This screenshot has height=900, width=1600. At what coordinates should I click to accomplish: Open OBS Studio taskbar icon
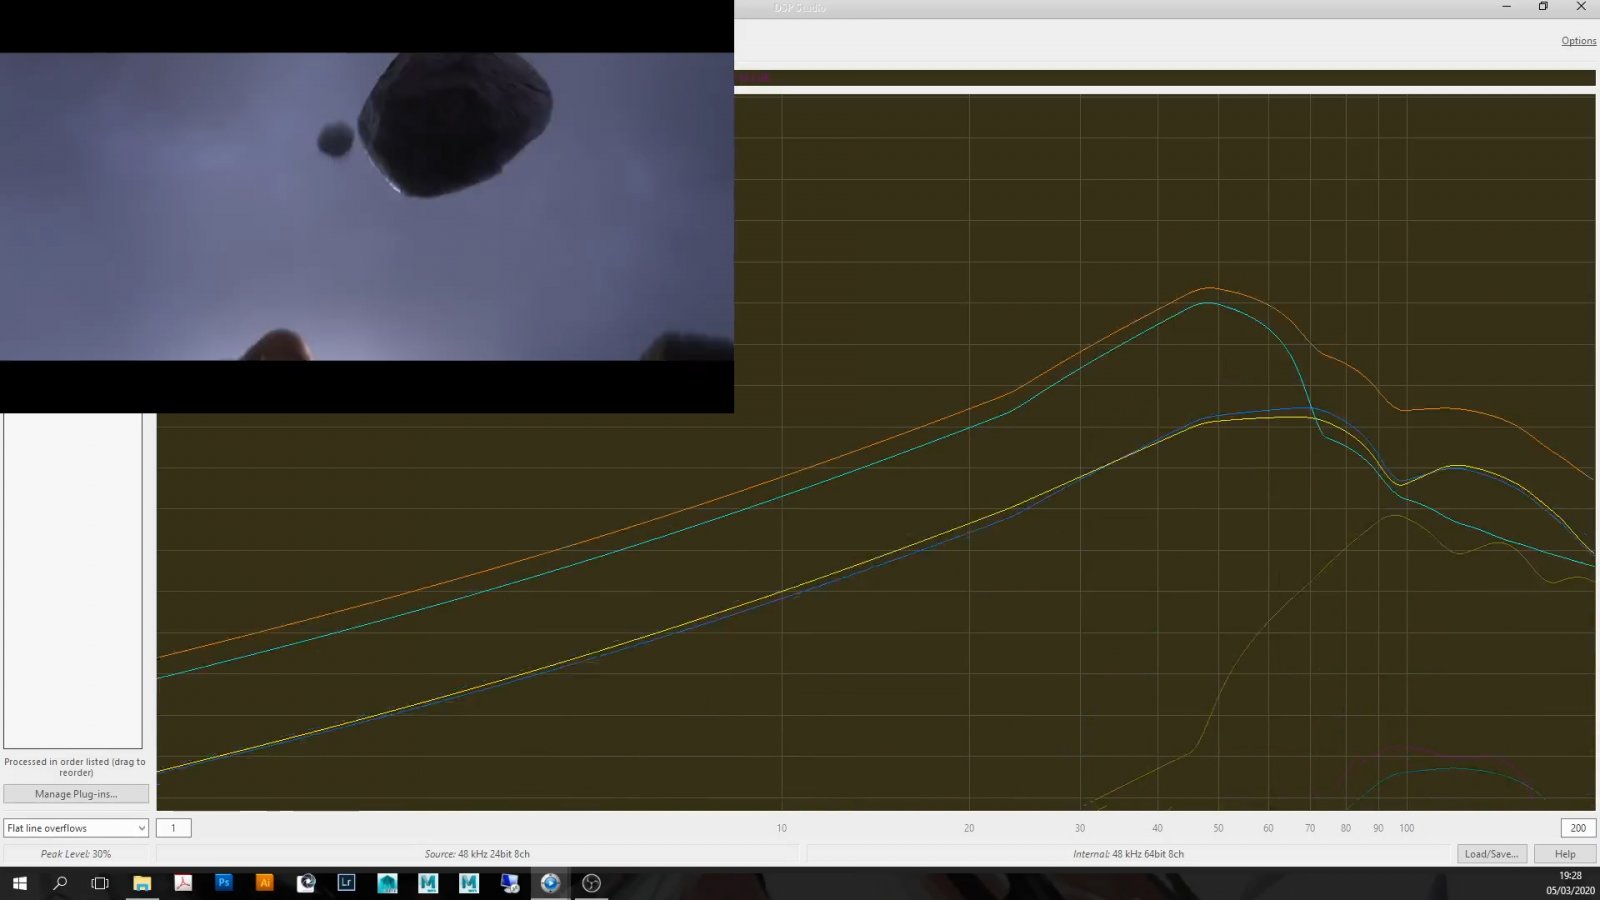[x=591, y=883]
